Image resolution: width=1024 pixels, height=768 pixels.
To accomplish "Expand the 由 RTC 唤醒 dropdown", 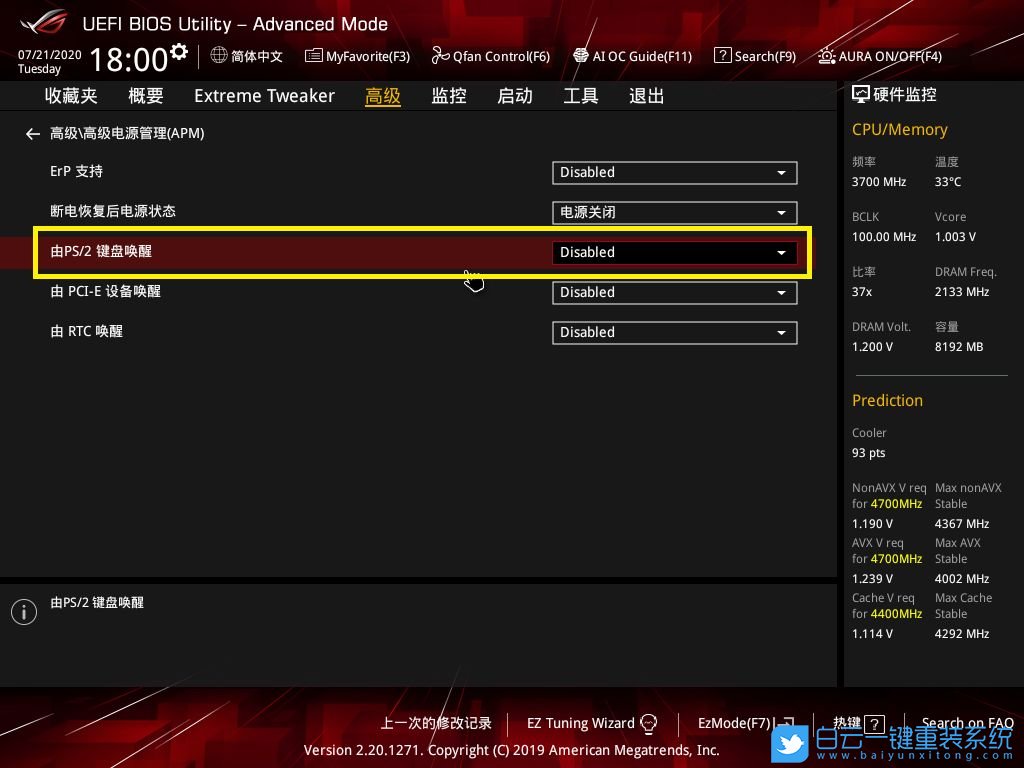I will (674, 333).
